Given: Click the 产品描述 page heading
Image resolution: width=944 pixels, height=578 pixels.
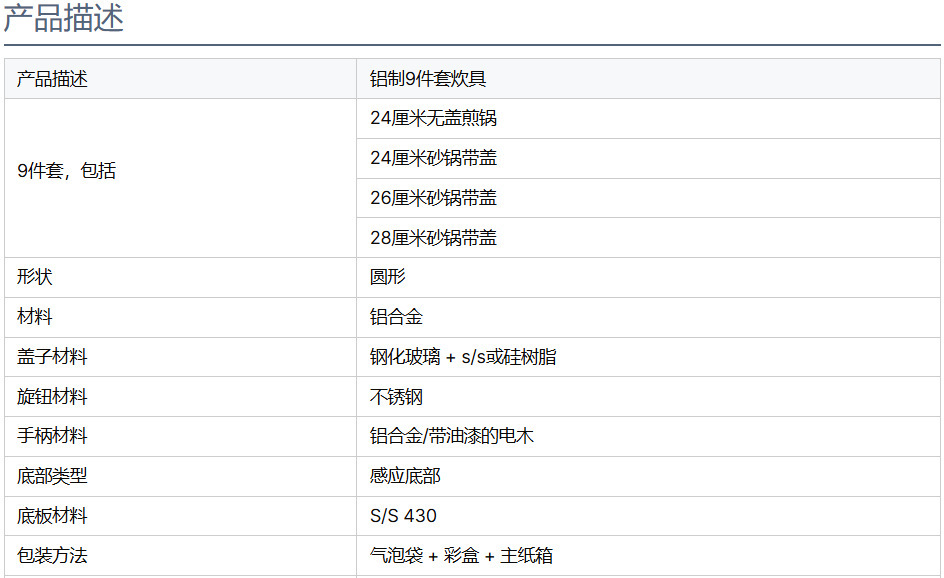Looking at the screenshot, I should pos(64,17).
